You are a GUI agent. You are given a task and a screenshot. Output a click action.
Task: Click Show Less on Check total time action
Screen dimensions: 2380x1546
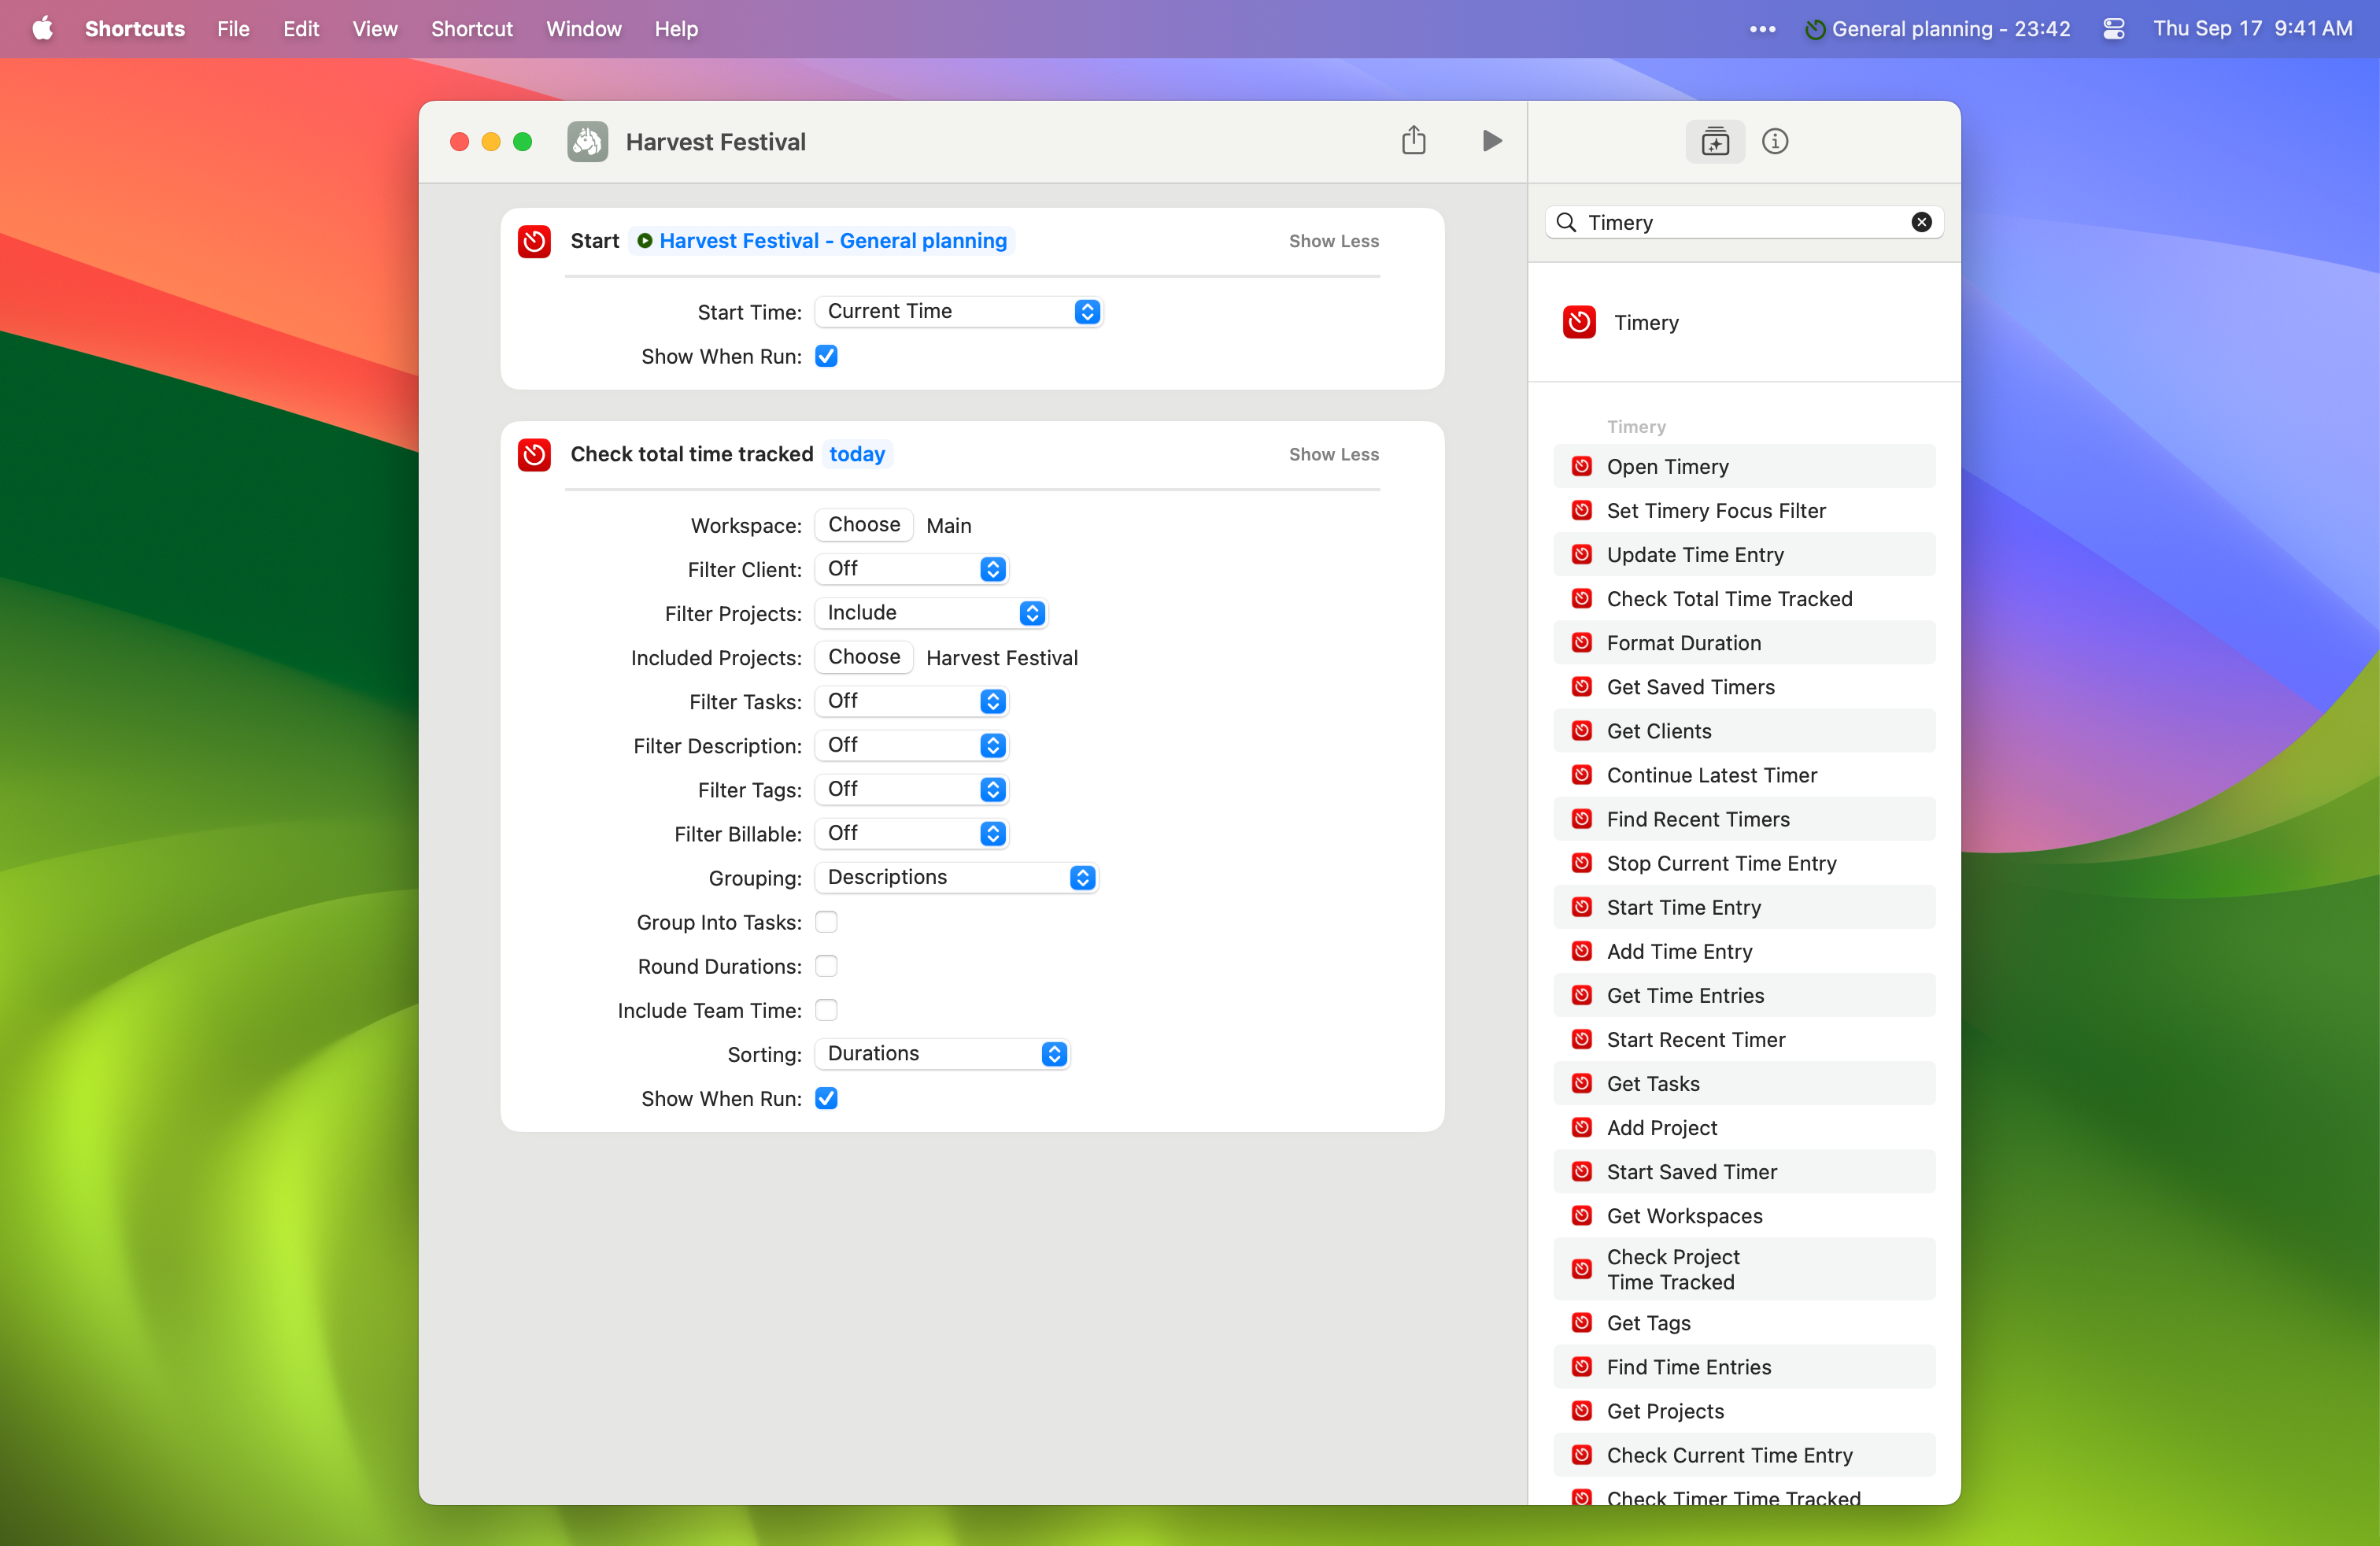pyautogui.click(x=1333, y=454)
